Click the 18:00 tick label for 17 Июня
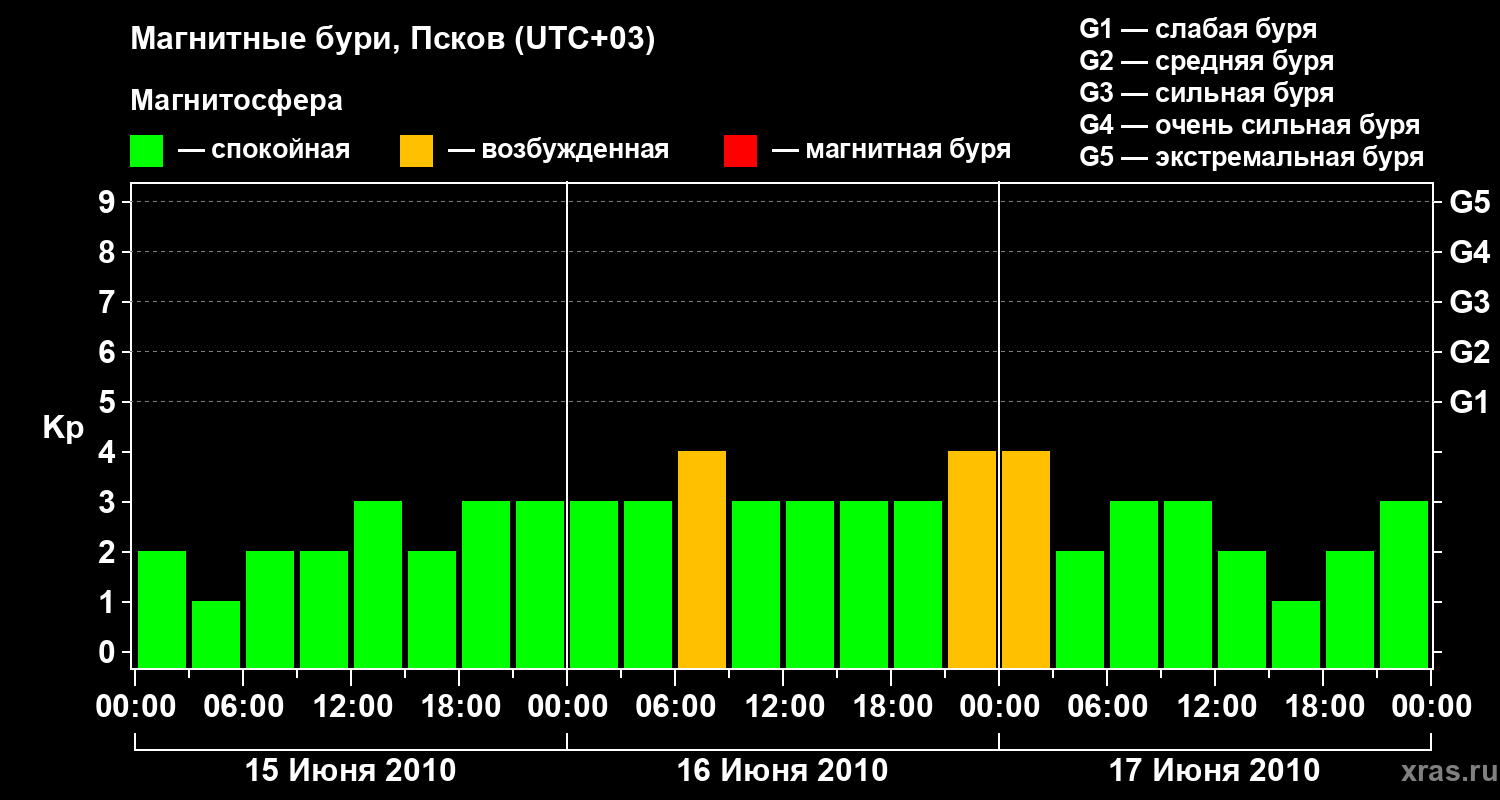The height and width of the screenshot is (800, 1500). 1323,706
